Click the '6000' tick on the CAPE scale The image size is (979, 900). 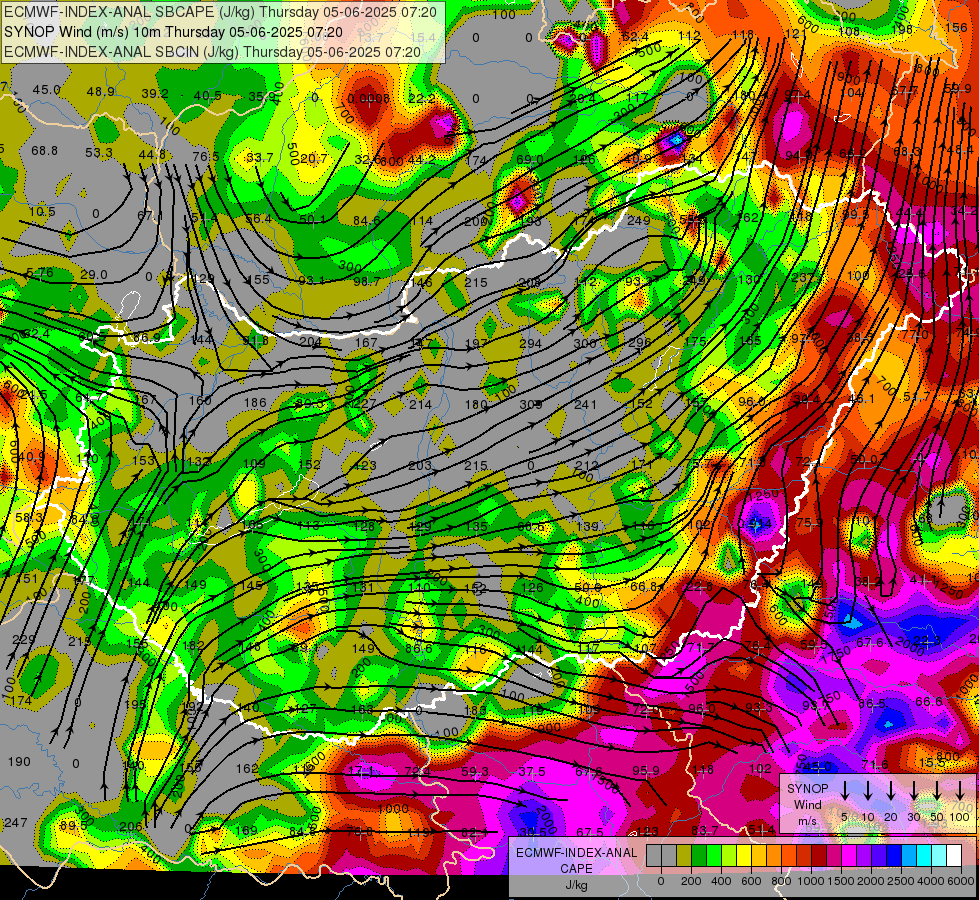(x=960, y=881)
